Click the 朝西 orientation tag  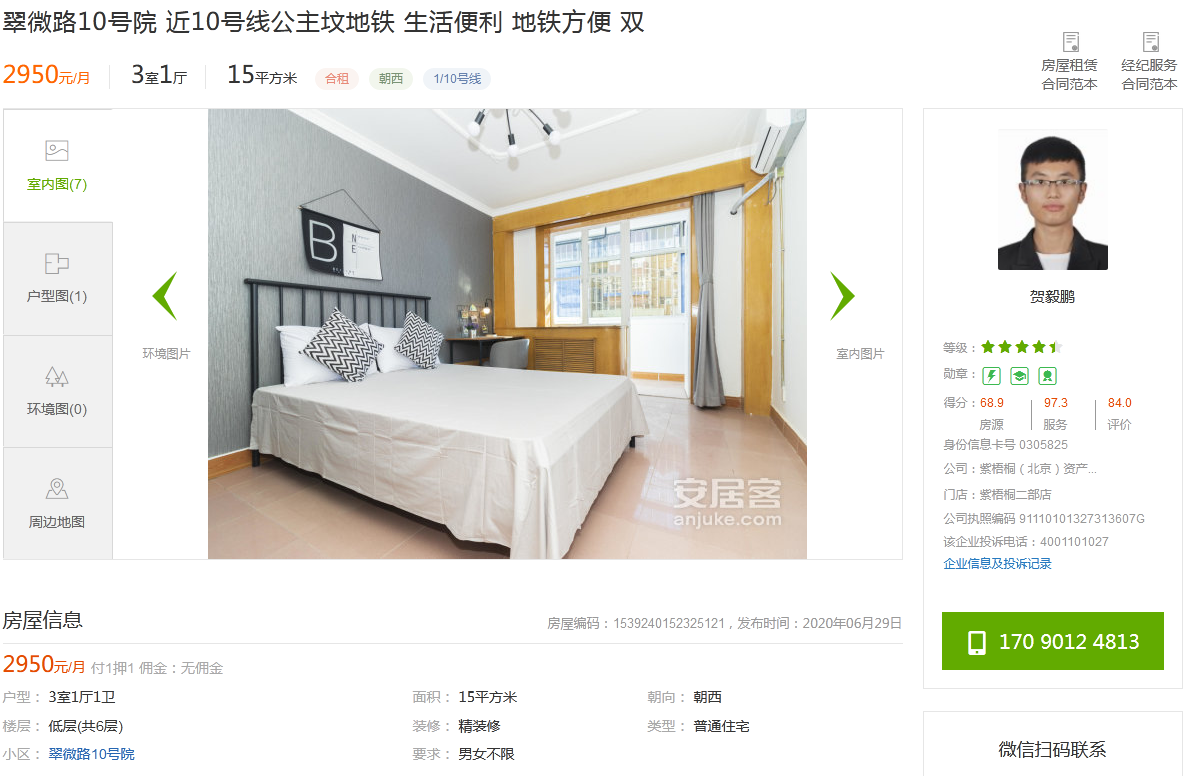click(391, 78)
